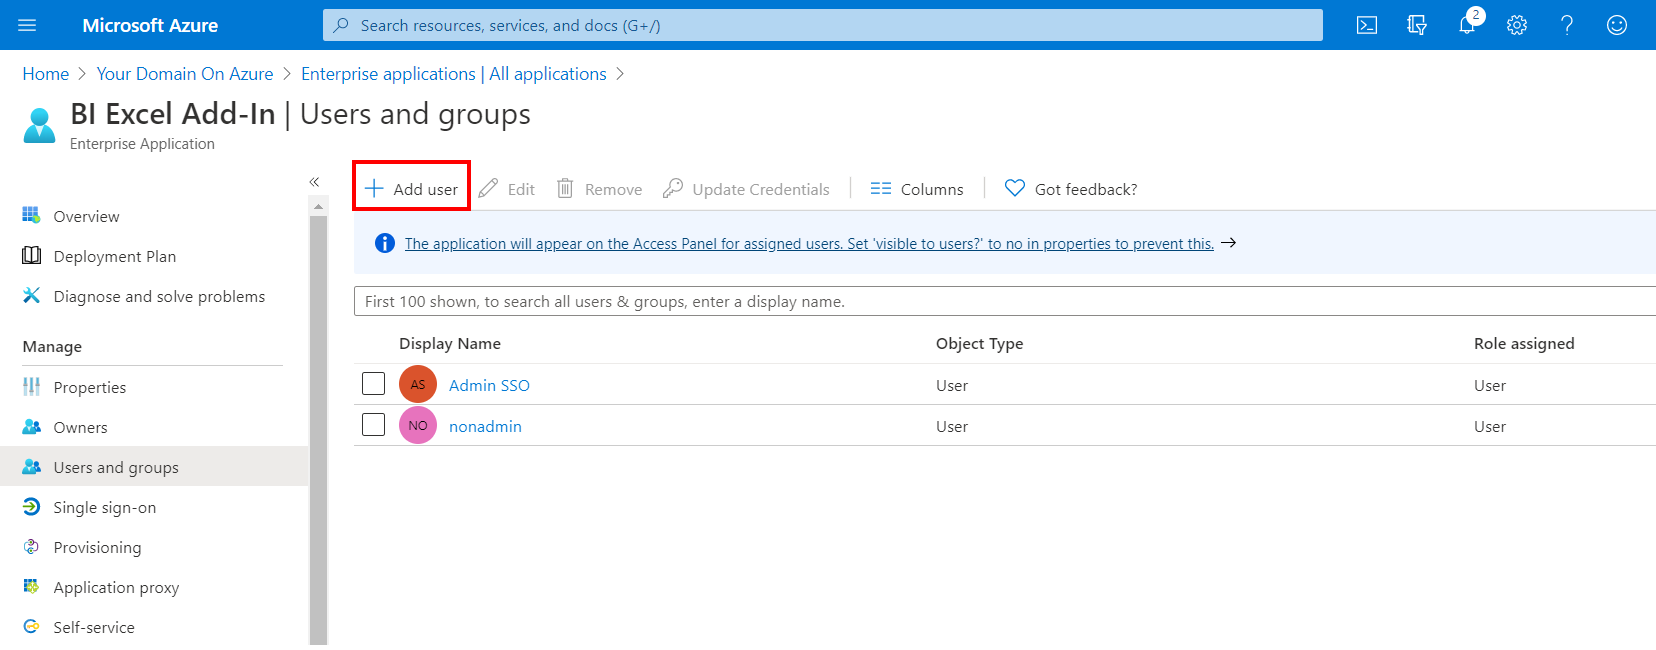
Task: Click the AS avatar for Admin SSO
Action: [418, 384]
